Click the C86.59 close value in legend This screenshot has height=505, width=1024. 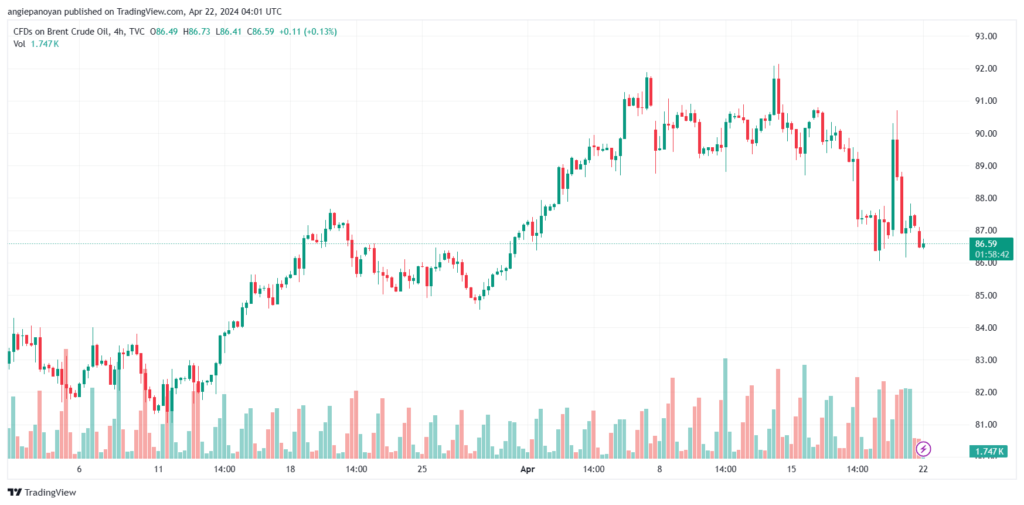[261, 31]
